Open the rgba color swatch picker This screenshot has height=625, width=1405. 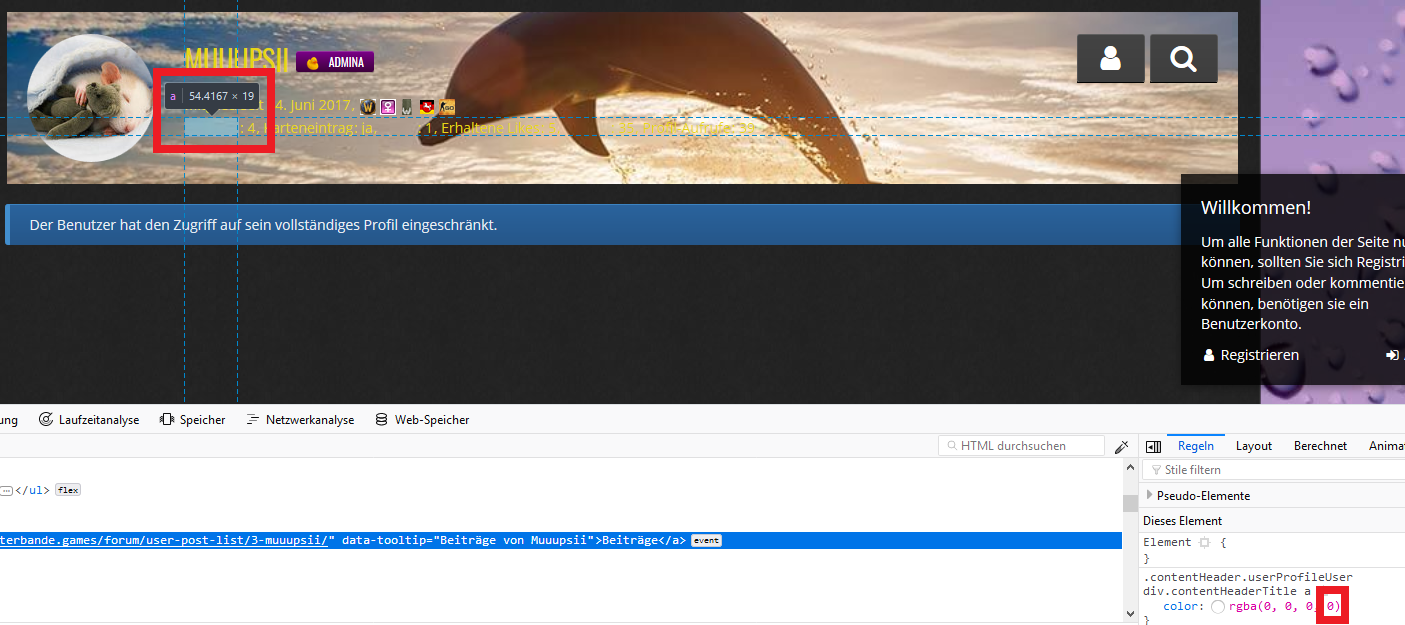tap(1217, 607)
